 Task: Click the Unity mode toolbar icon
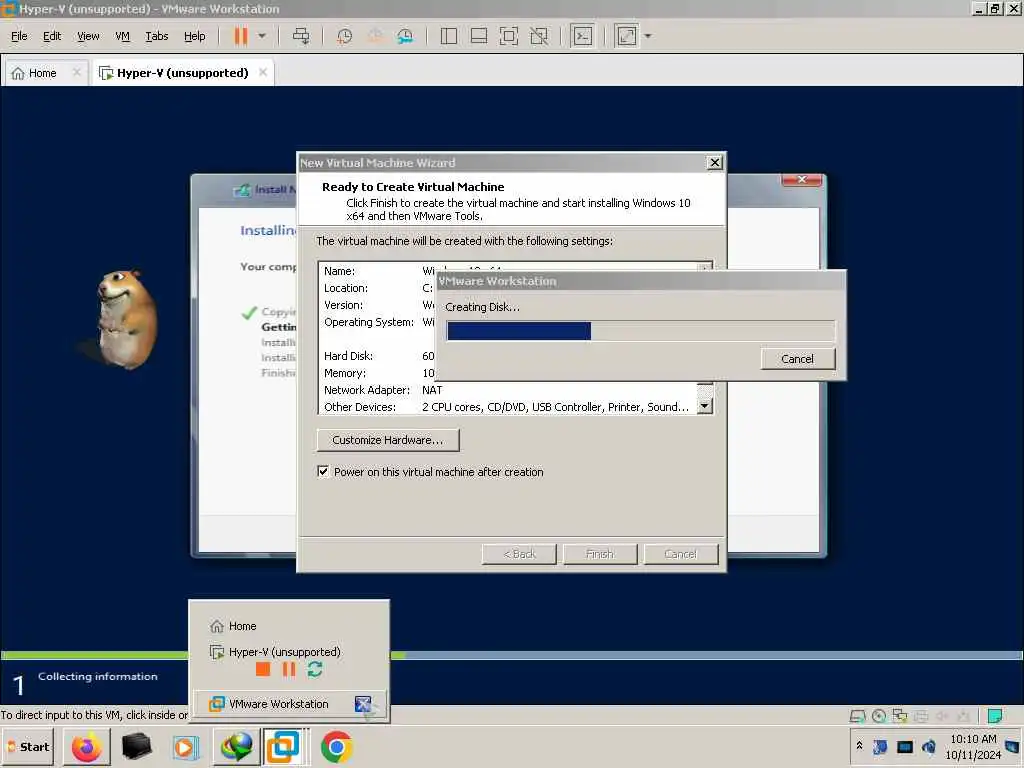click(539, 36)
